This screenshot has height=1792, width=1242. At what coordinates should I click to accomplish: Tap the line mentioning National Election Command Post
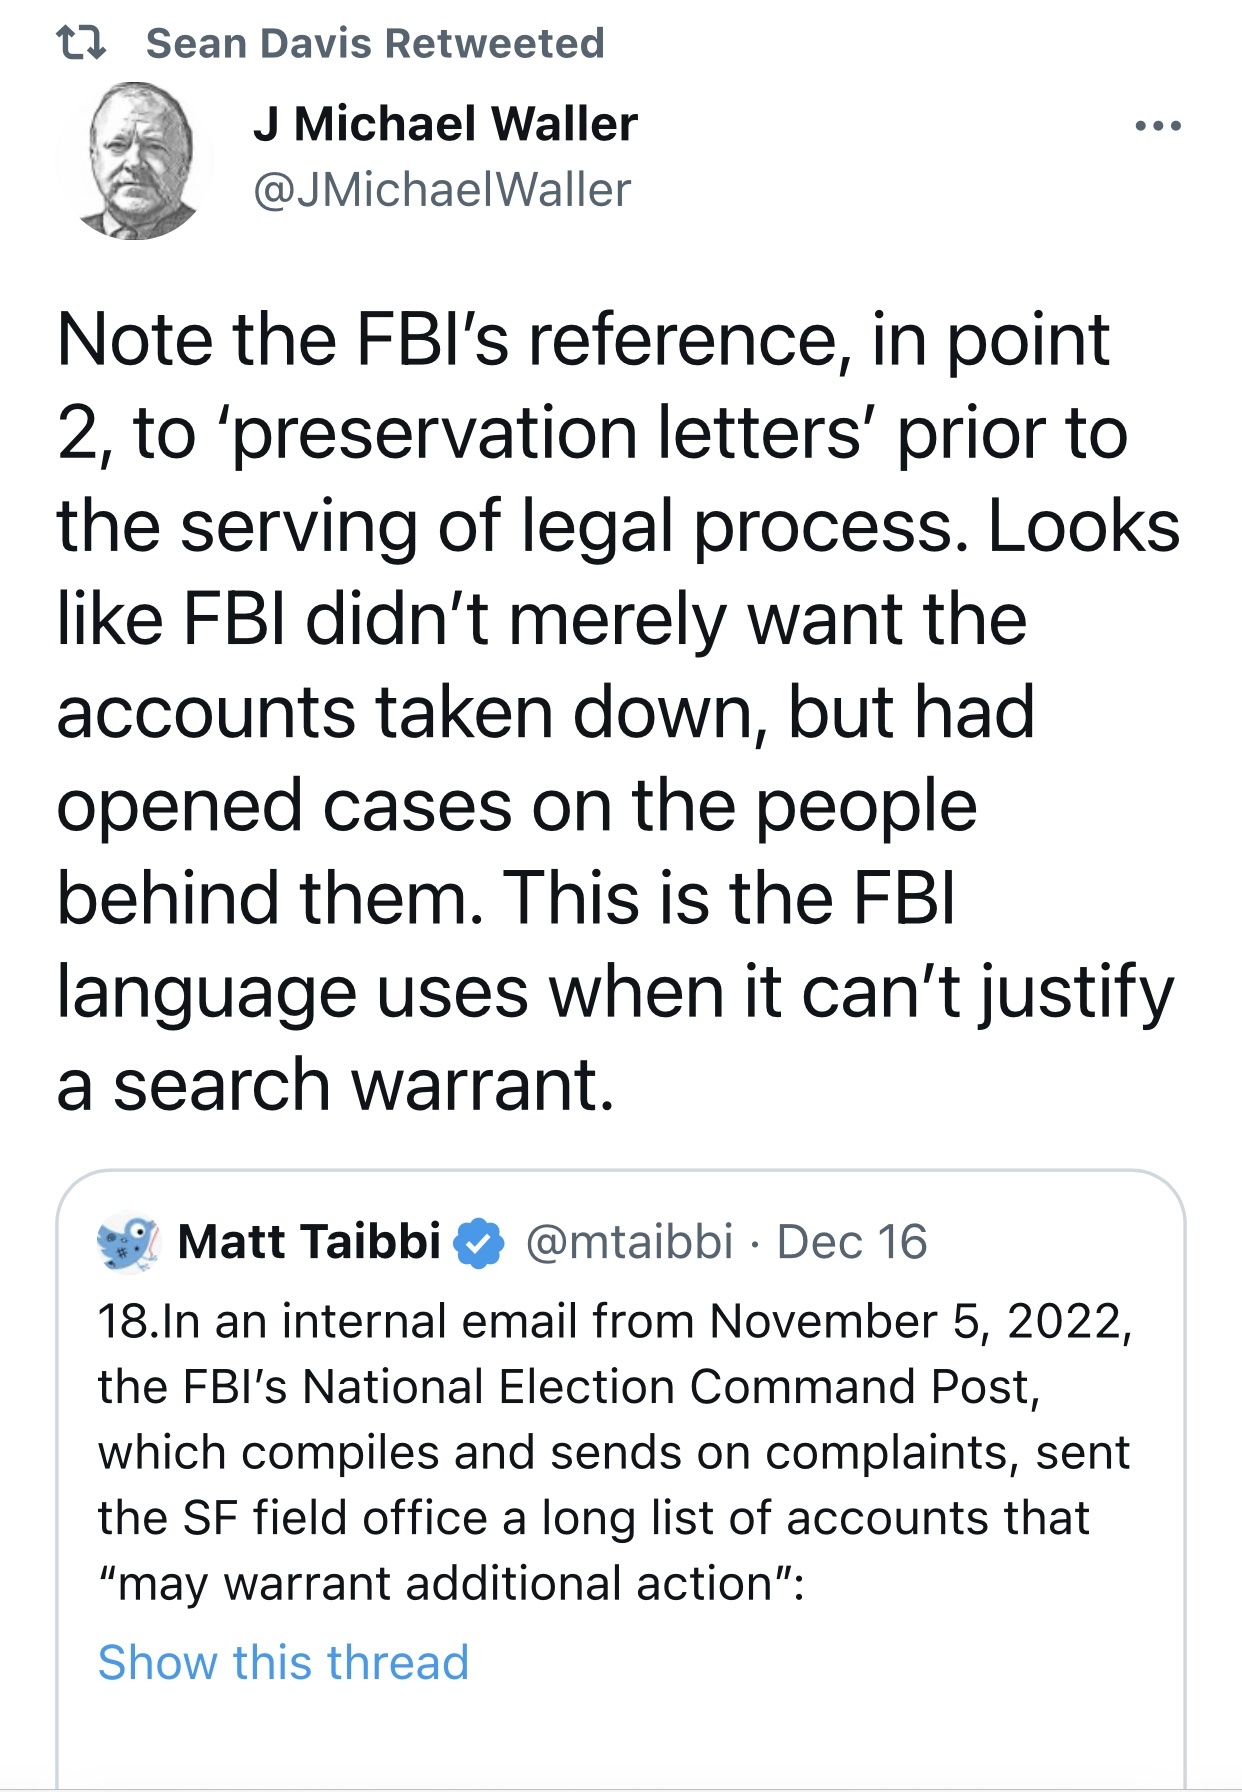[569, 1388]
